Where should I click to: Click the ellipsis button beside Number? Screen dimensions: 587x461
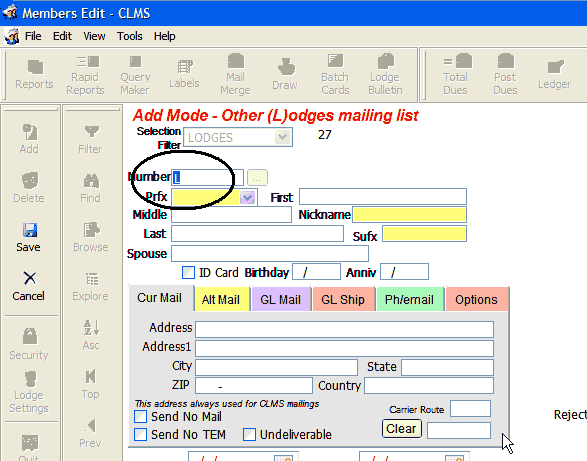pyautogui.click(x=257, y=178)
